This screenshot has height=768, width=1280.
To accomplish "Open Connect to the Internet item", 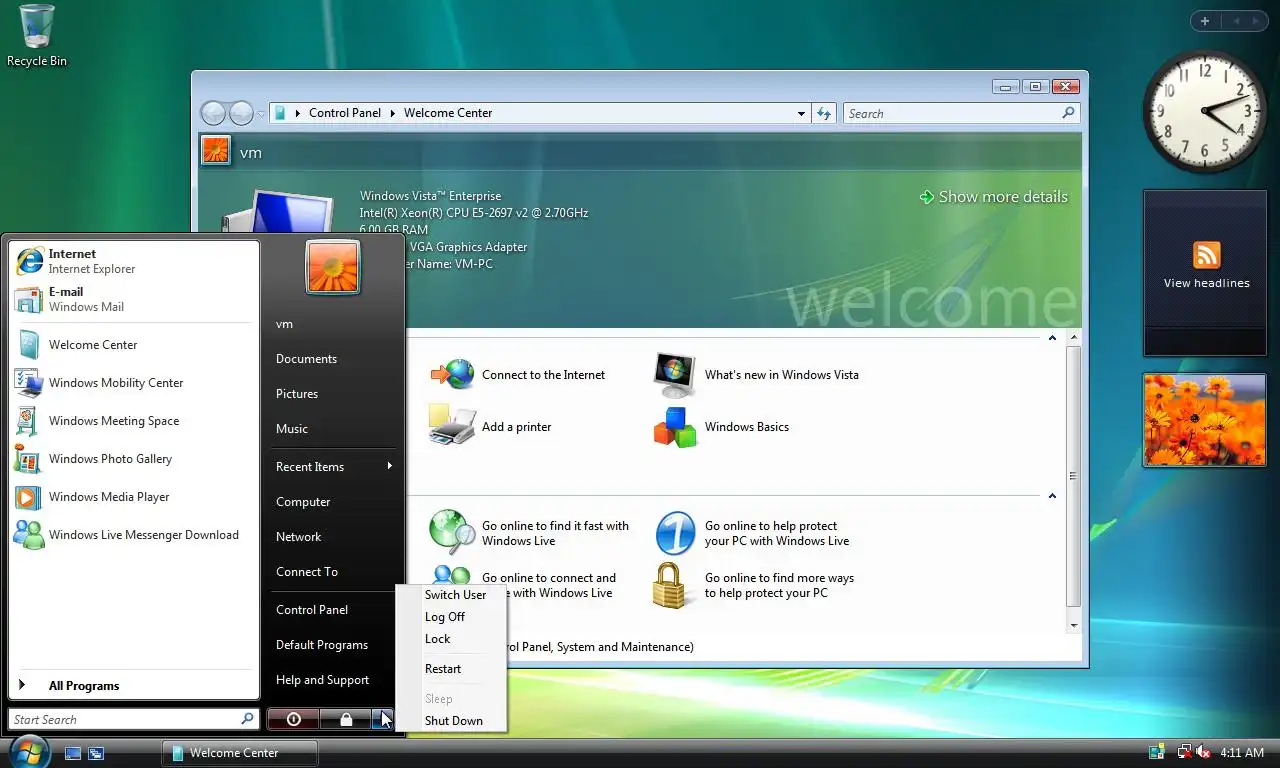I will click(518, 375).
